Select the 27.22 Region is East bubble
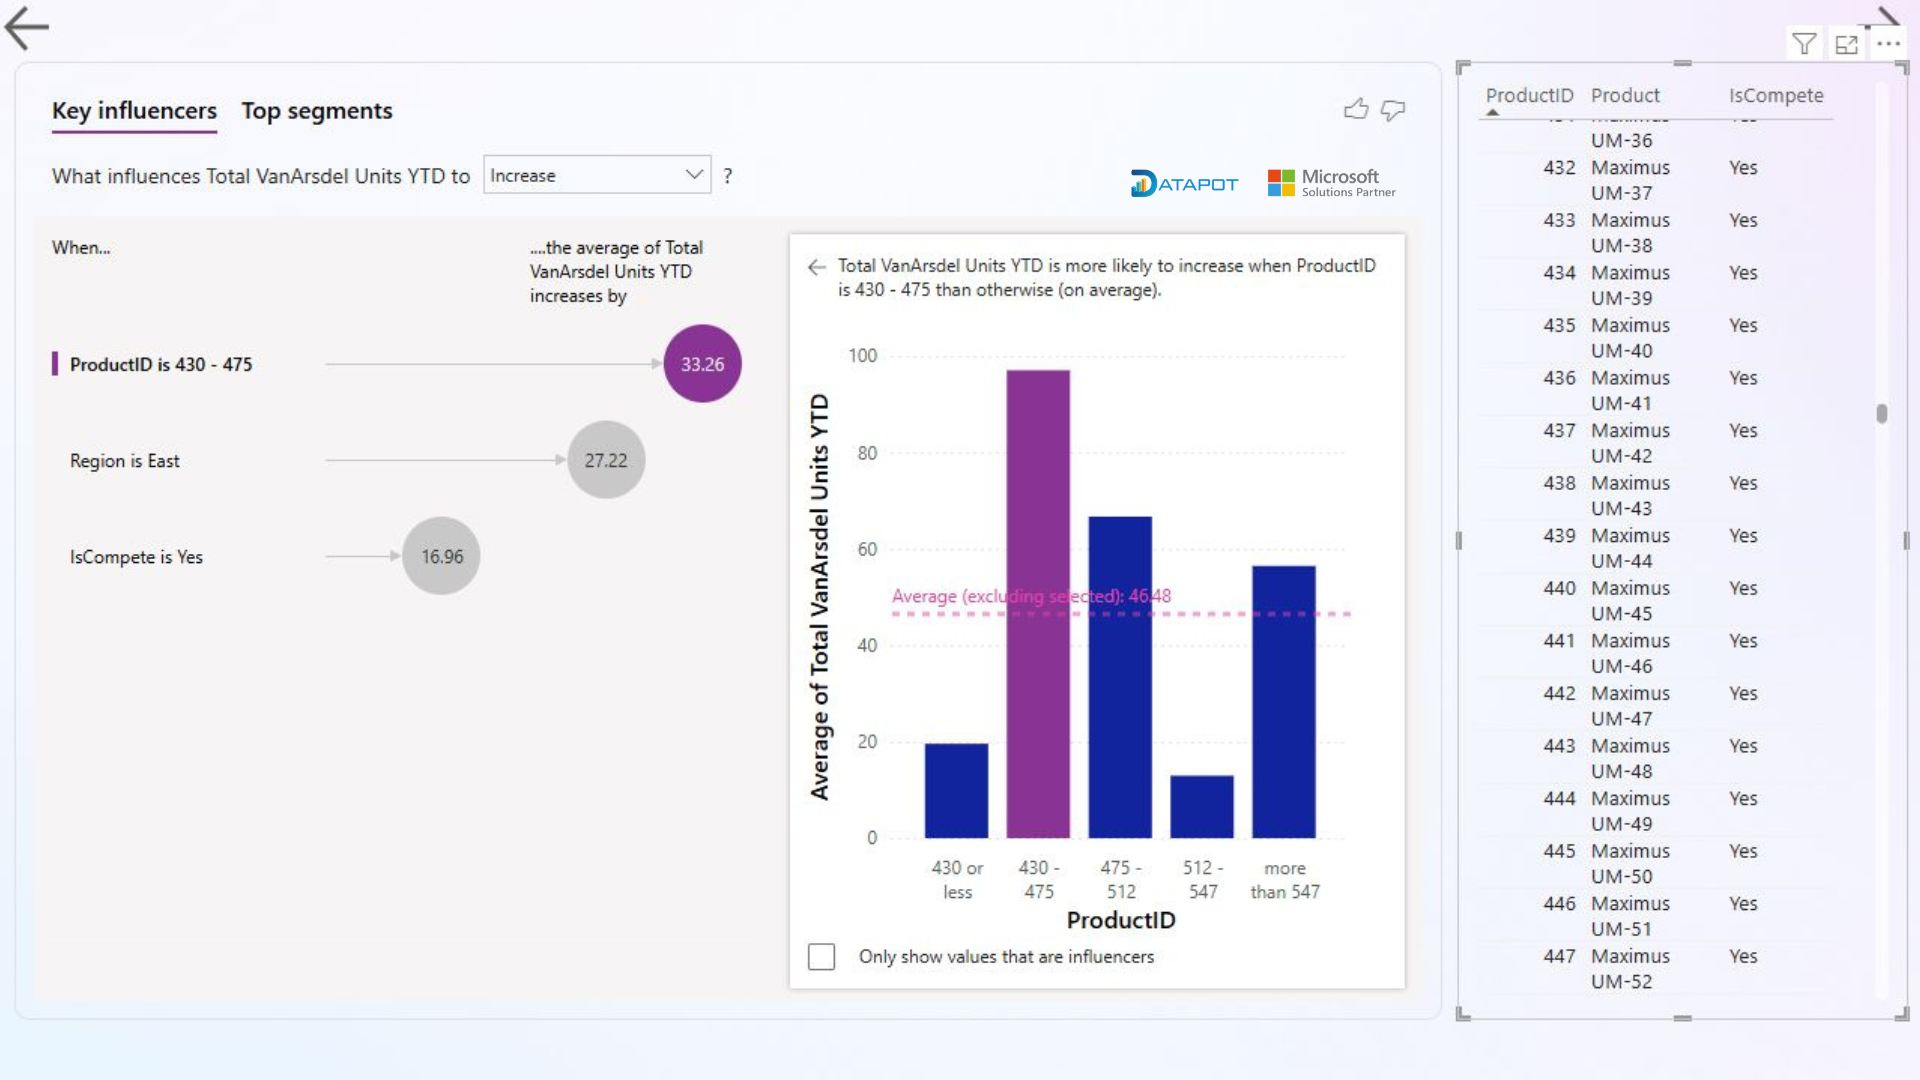The width and height of the screenshot is (1920, 1080). click(606, 460)
